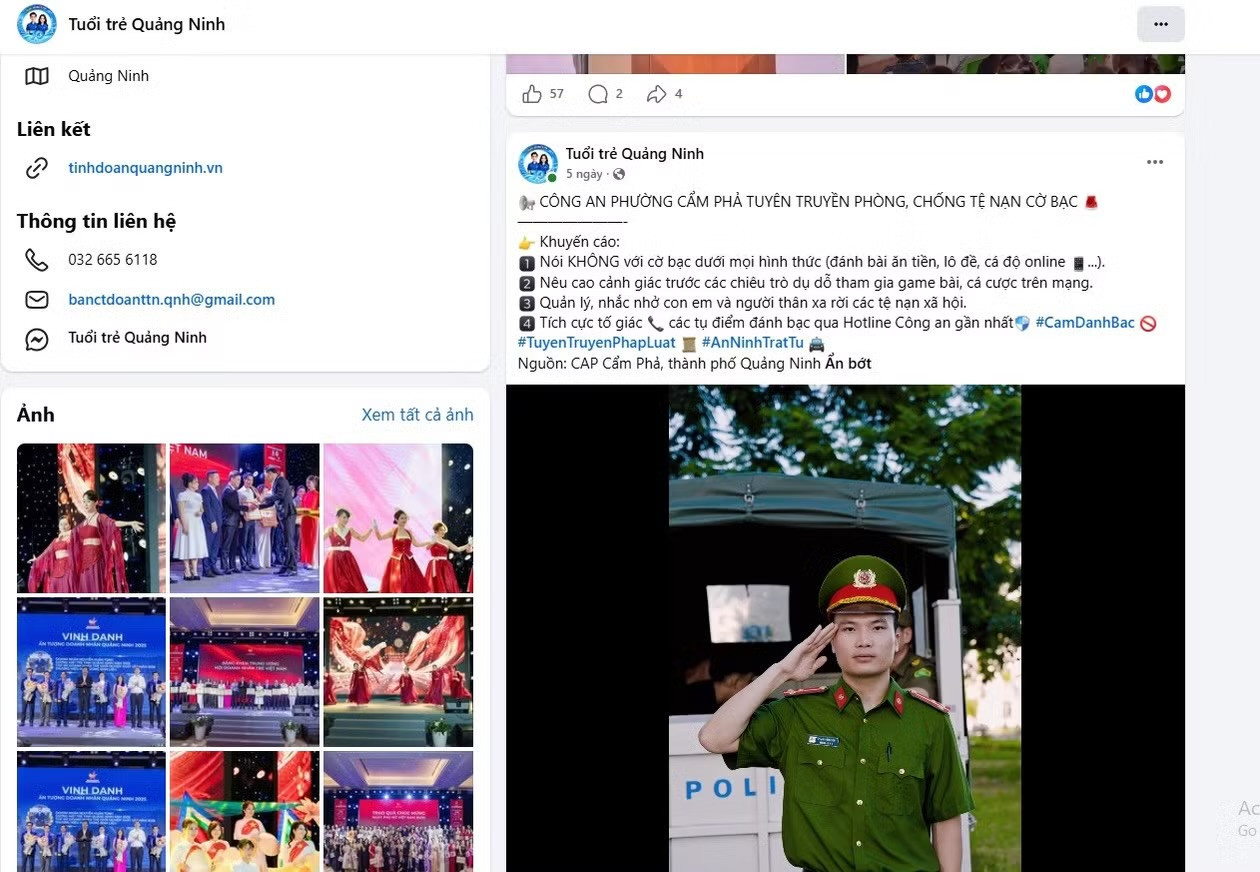Image resolution: width=1260 pixels, height=872 pixels.
Task: Click the share arrow icon showing 4
Action: (x=656, y=94)
